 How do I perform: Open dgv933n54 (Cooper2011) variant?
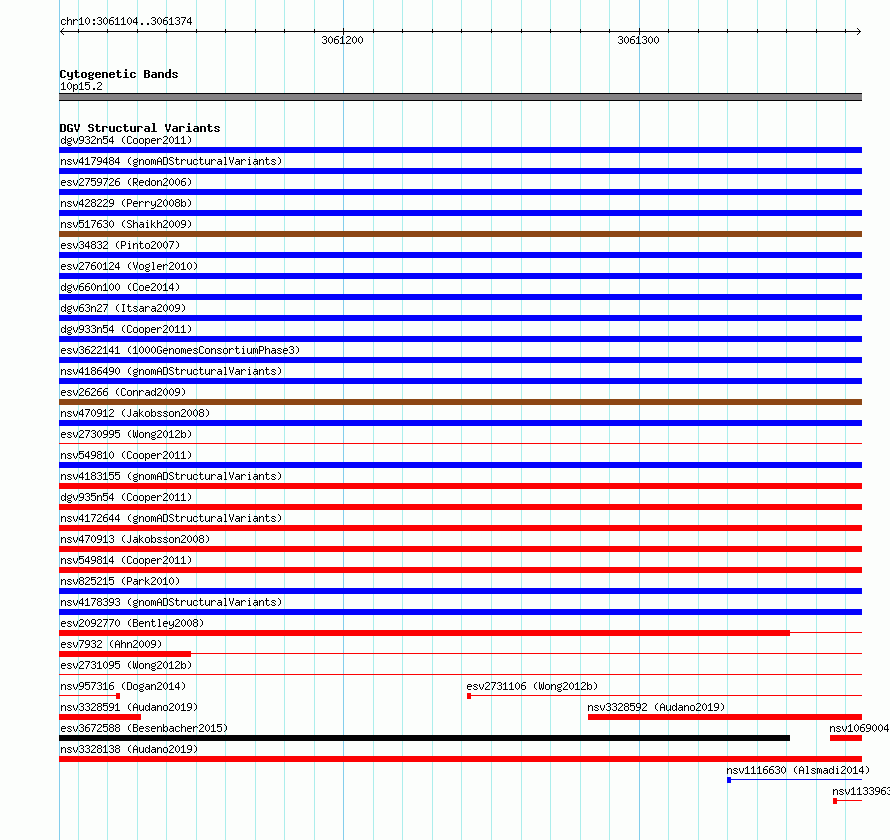click(x=126, y=329)
